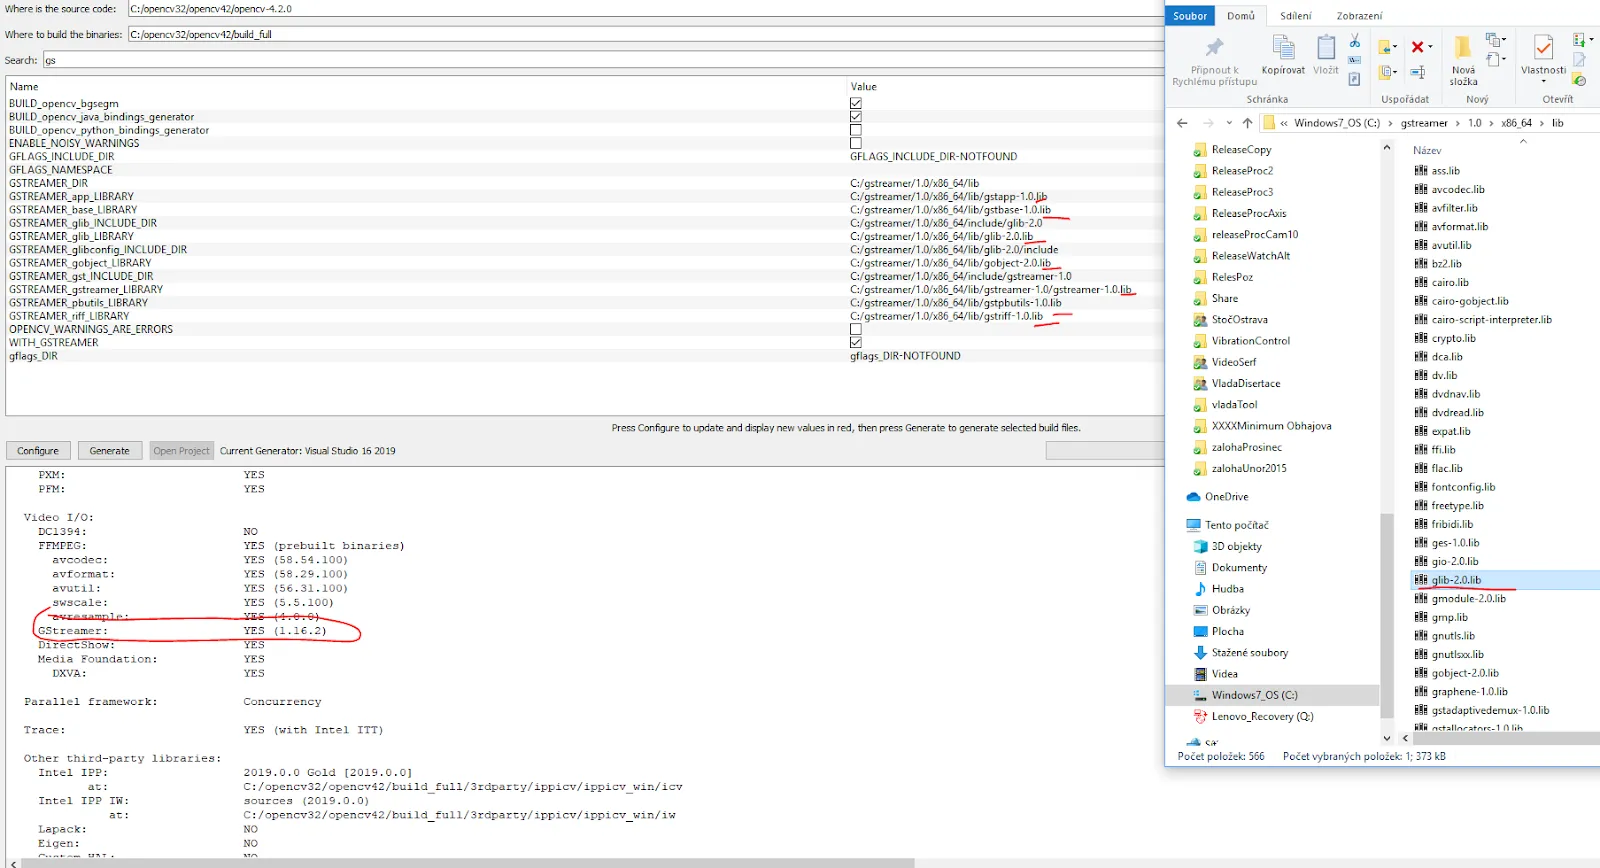Viewport: 1600px width, 868px height.
Task: Go up one folder with up arrow
Action: [1247, 123]
